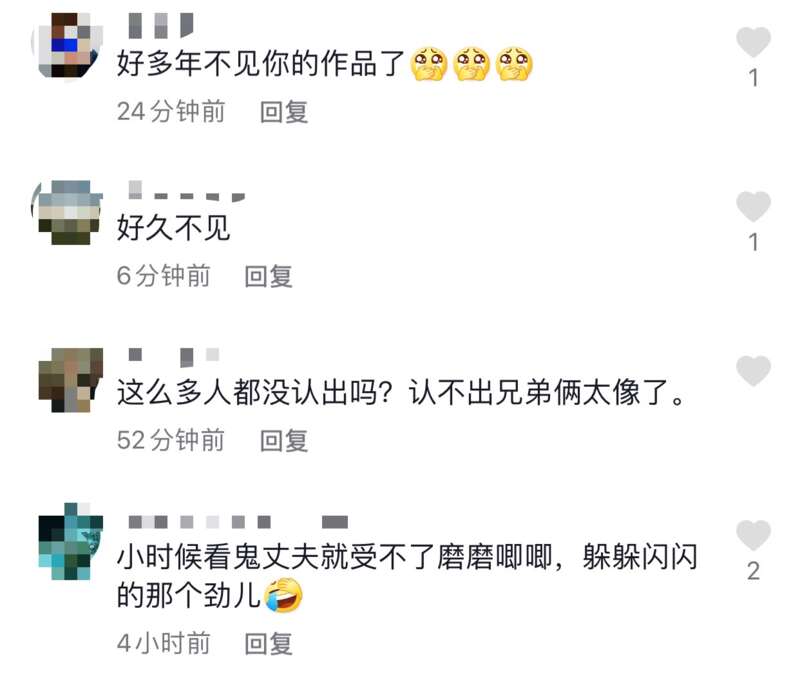The image size is (800, 680).
Task: Open avatar of "认不出兄弟俩" commenter
Action: coord(71,380)
